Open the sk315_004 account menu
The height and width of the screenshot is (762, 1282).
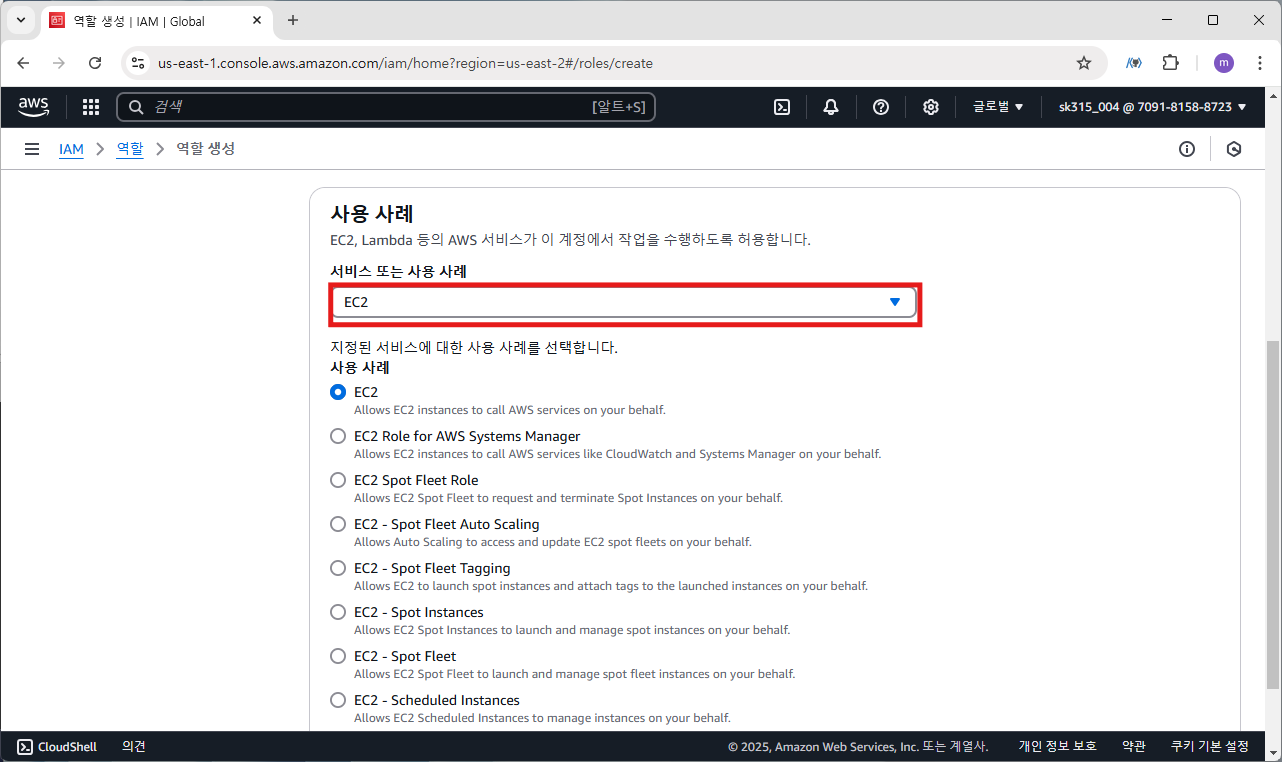point(1153,107)
